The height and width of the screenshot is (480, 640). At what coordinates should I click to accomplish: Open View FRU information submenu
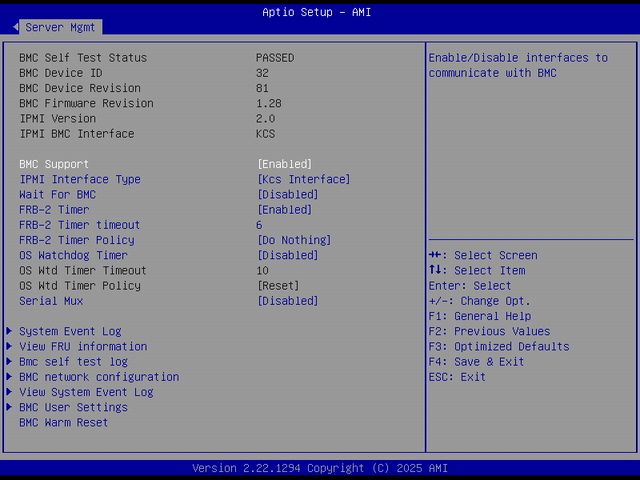point(83,347)
